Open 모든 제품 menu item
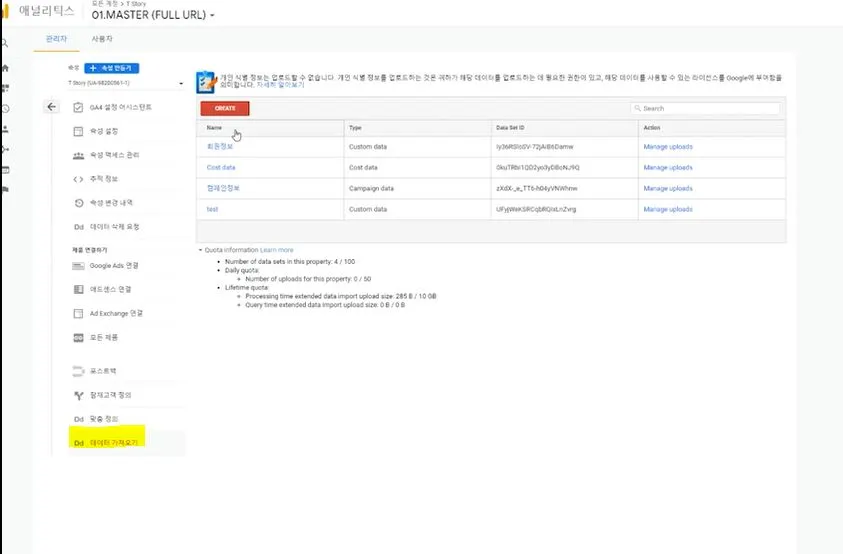The height and width of the screenshot is (554, 843). click(104, 338)
